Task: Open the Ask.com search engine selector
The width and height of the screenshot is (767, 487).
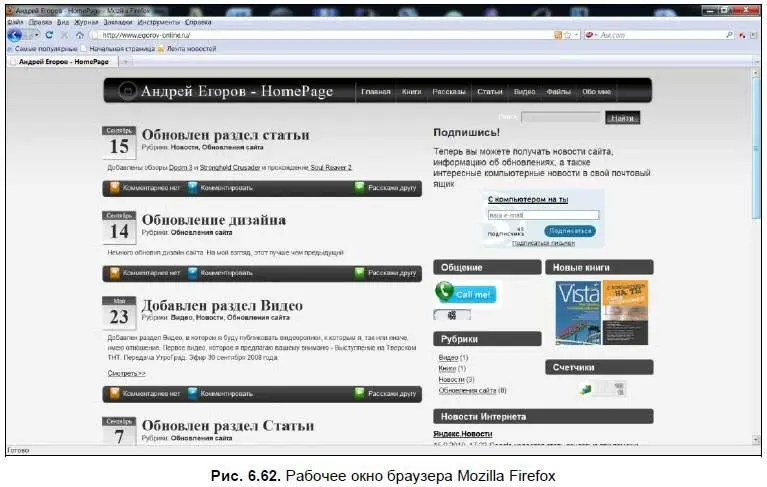Action: 591,35
